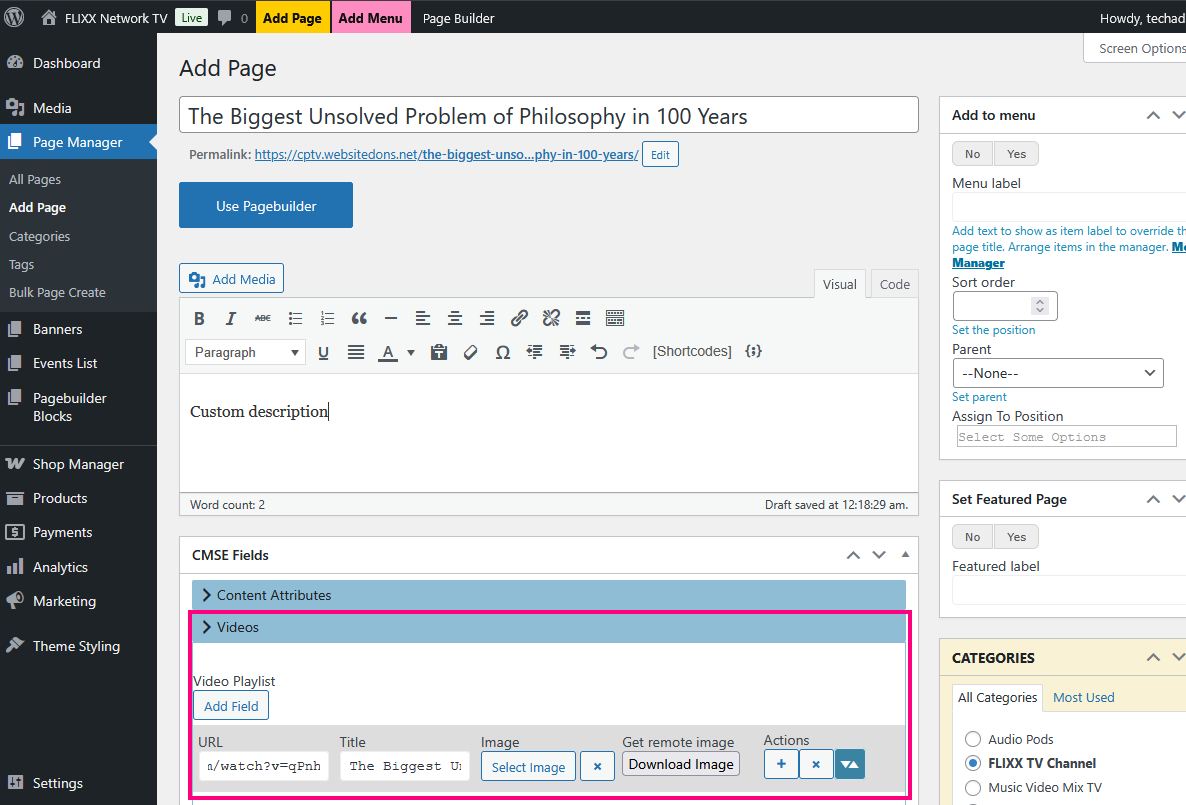Click the Insert link icon
The image size is (1186, 805).
coord(519,318)
